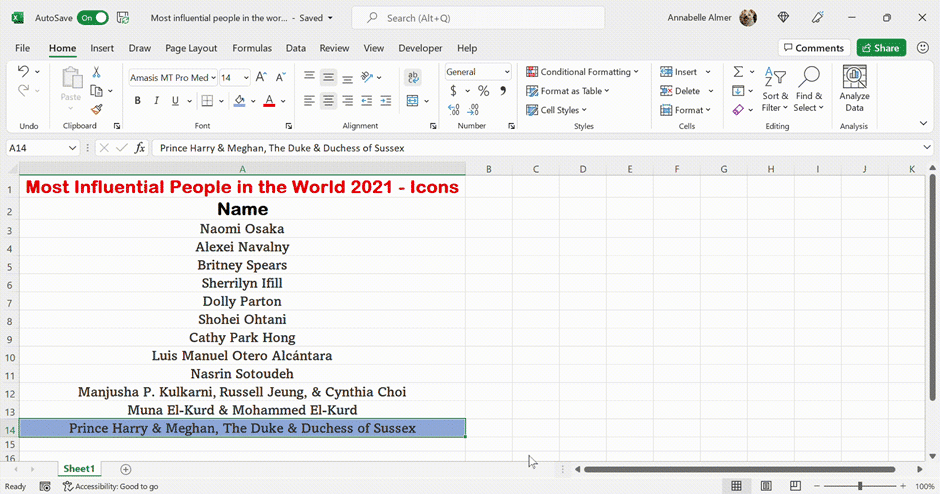The width and height of the screenshot is (940, 494).
Task: Apply Percent Style to the cell
Action: (483, 91)
